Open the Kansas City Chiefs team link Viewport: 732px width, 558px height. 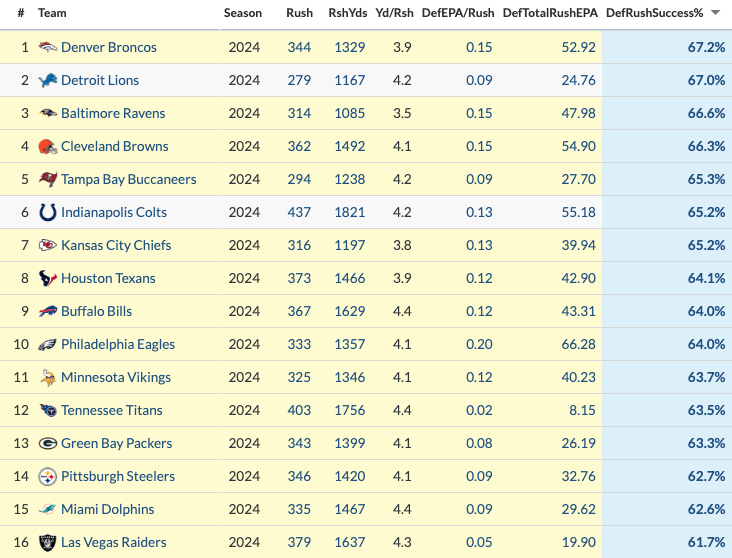116,245
